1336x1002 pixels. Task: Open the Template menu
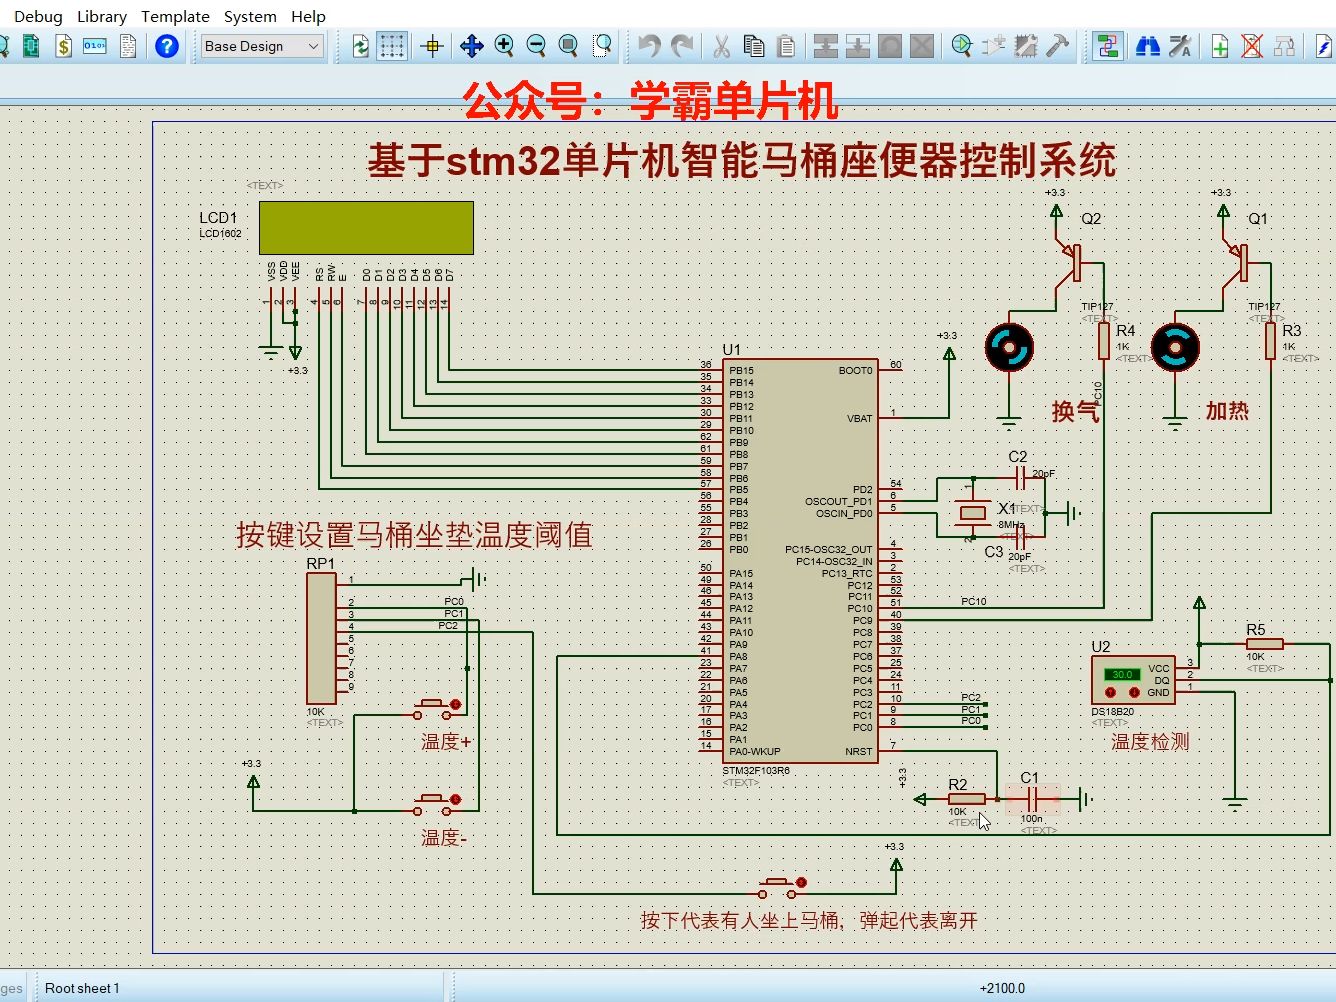click(x=175, y=16)
